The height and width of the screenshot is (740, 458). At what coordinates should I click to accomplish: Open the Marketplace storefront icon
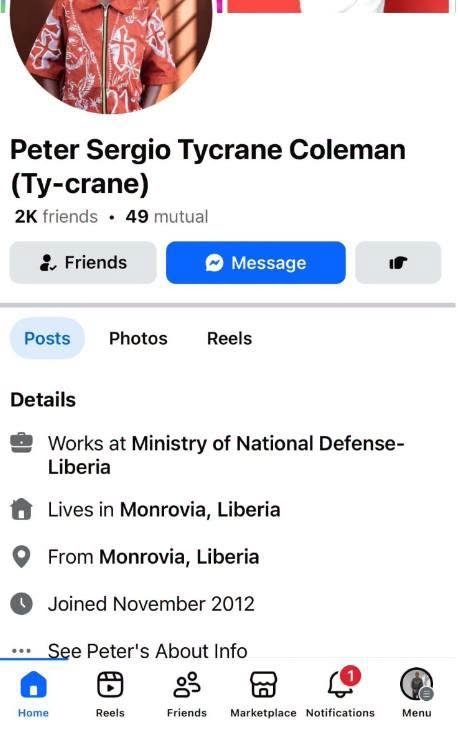pos(263,685)
